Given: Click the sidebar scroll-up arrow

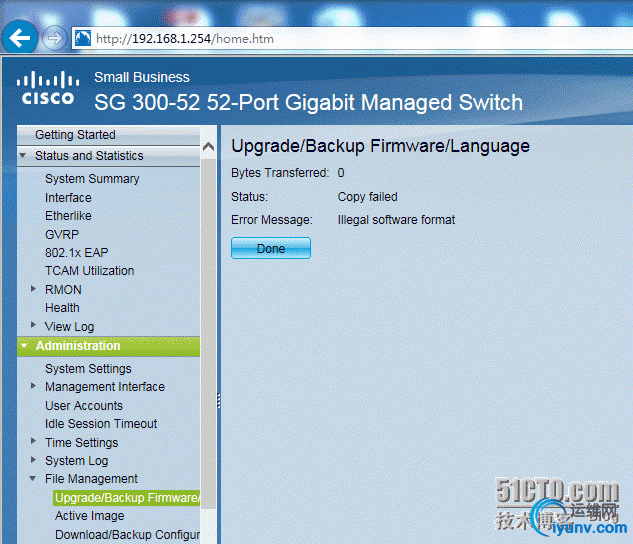Looking at the screenshot, I should [x=208, y=146].
